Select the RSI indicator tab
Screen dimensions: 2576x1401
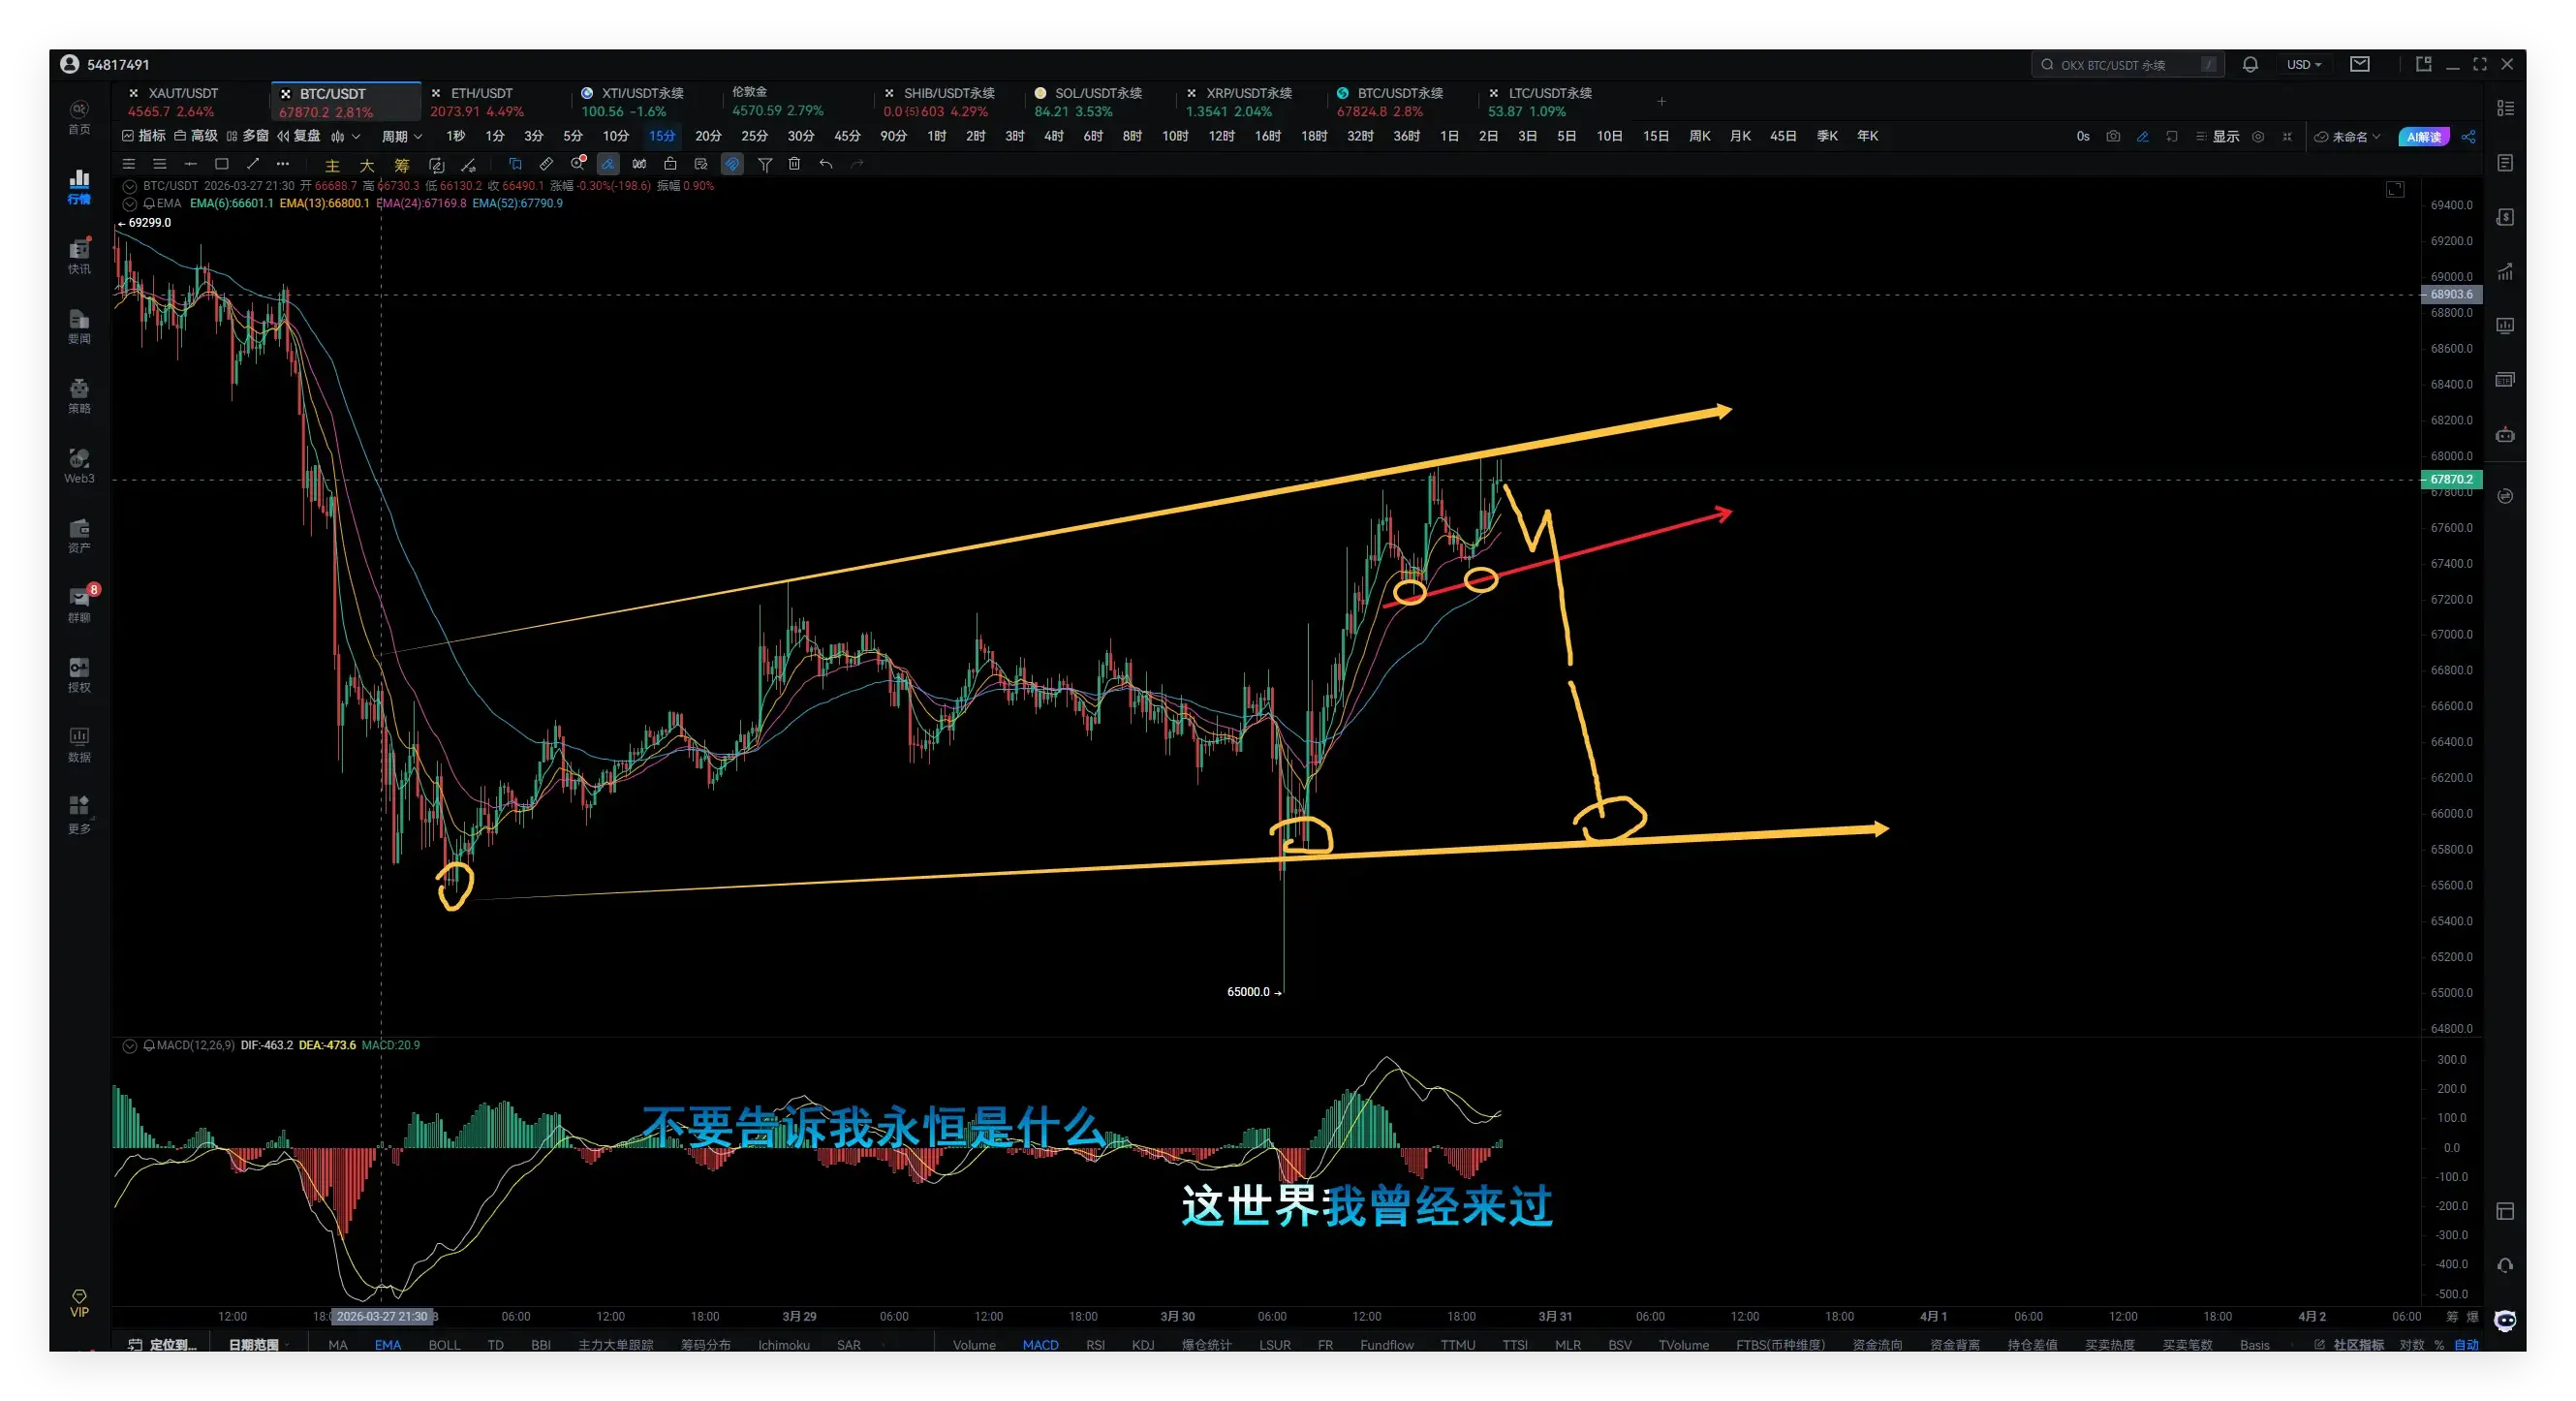(1095, 1345)
